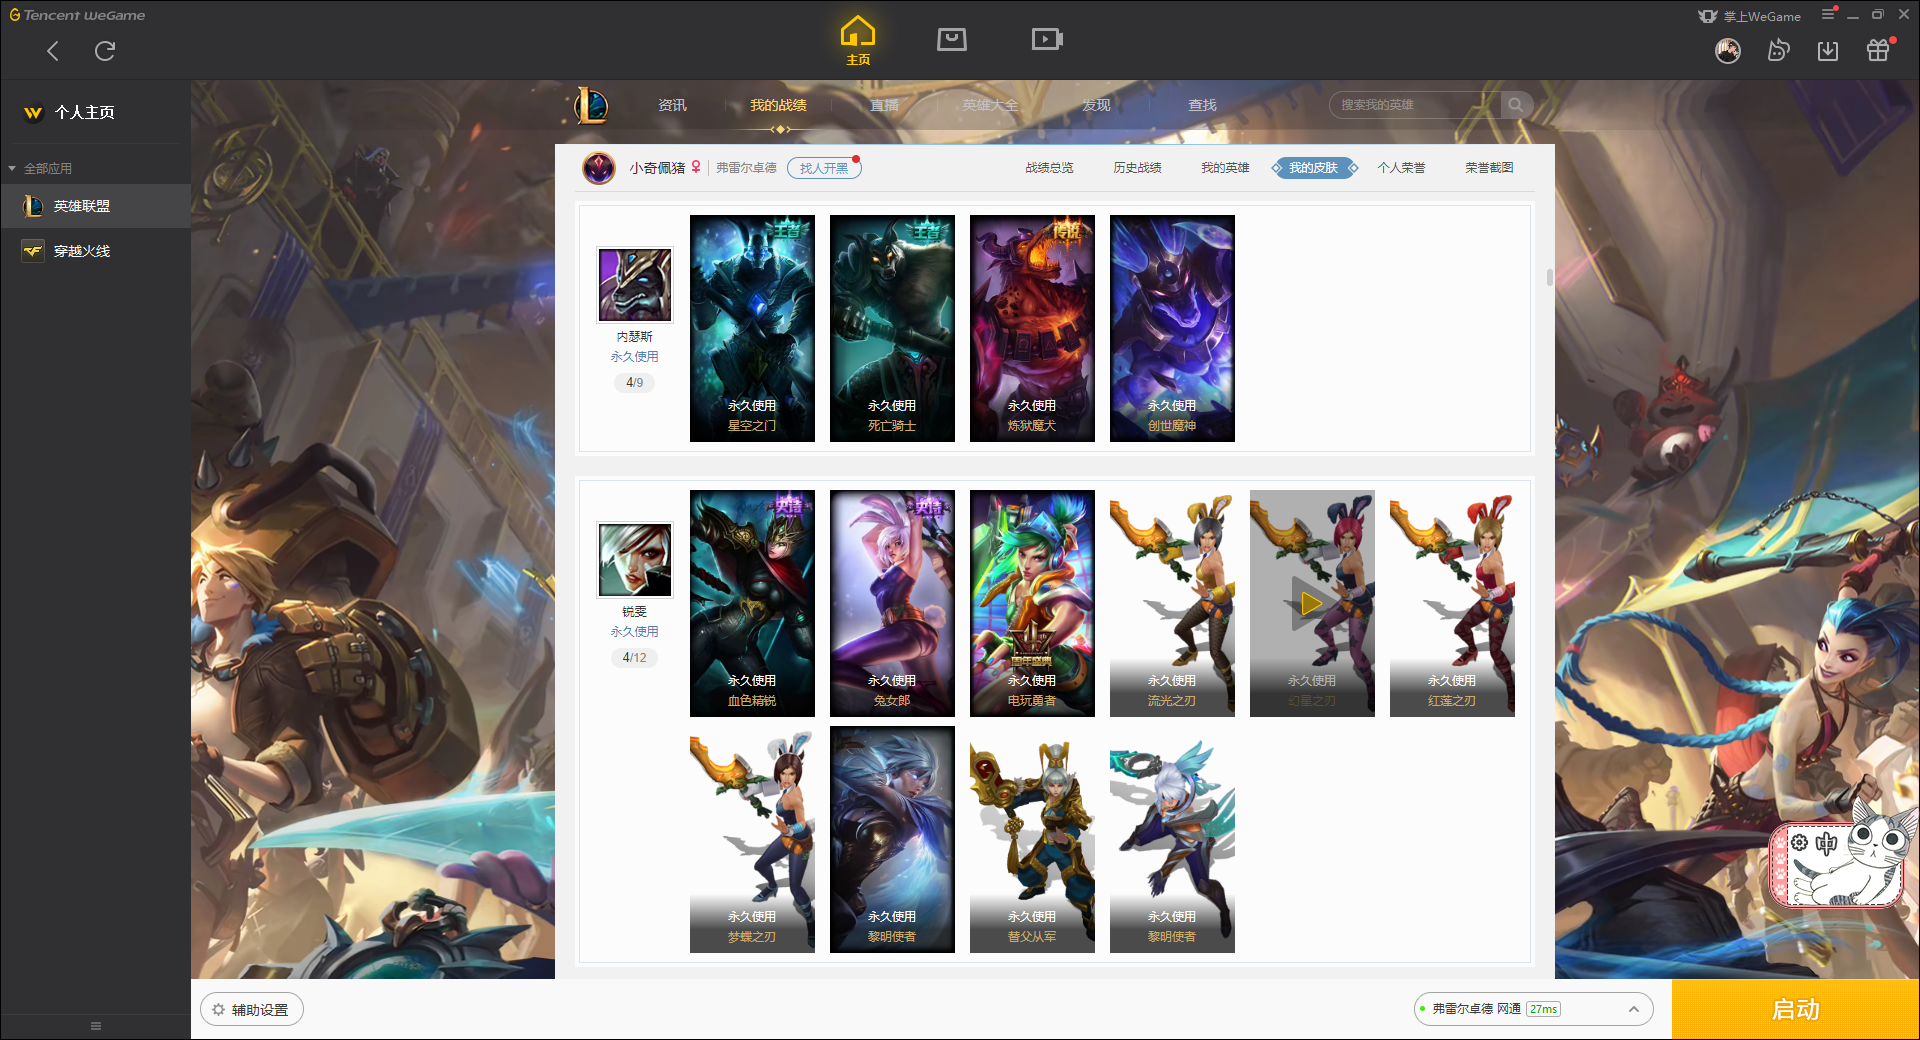The image size is (1920, 1040).
Task: Play the 幻星之刃 skin preview
Action: pos(1312,603)
